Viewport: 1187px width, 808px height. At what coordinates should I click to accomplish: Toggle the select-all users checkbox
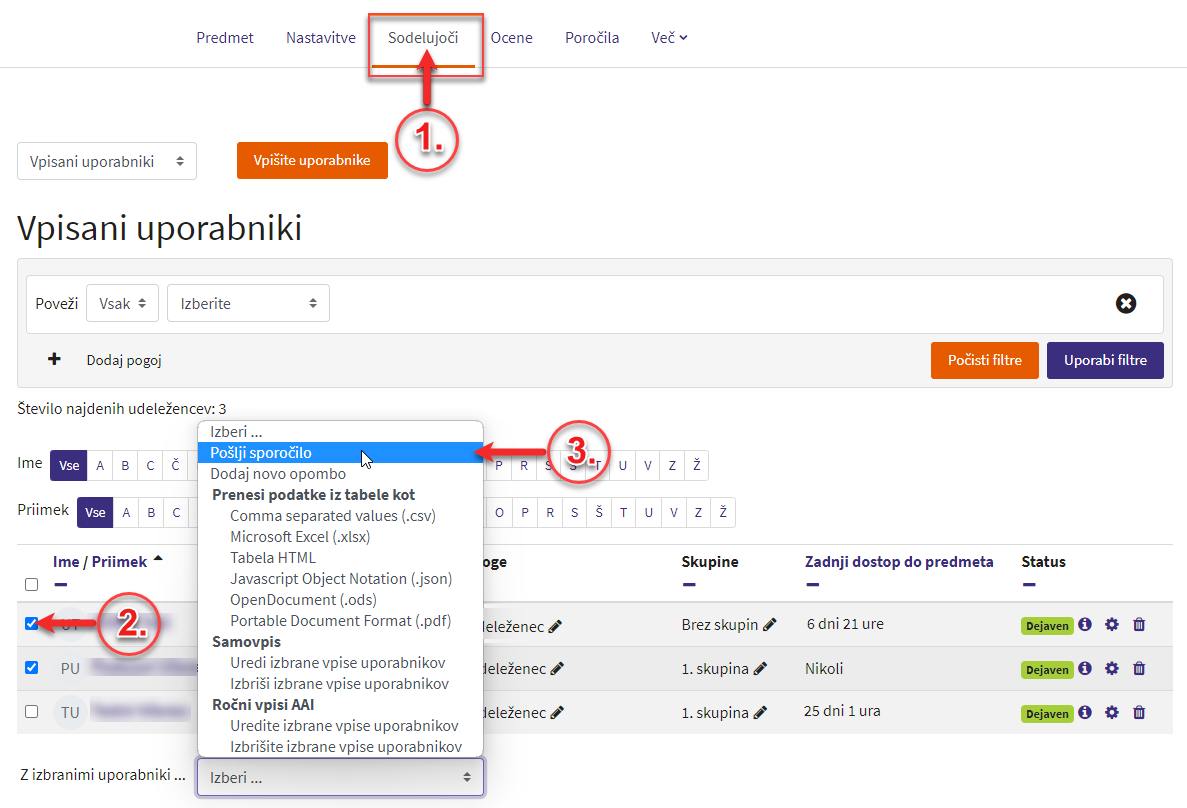click(x=32, y=585)
